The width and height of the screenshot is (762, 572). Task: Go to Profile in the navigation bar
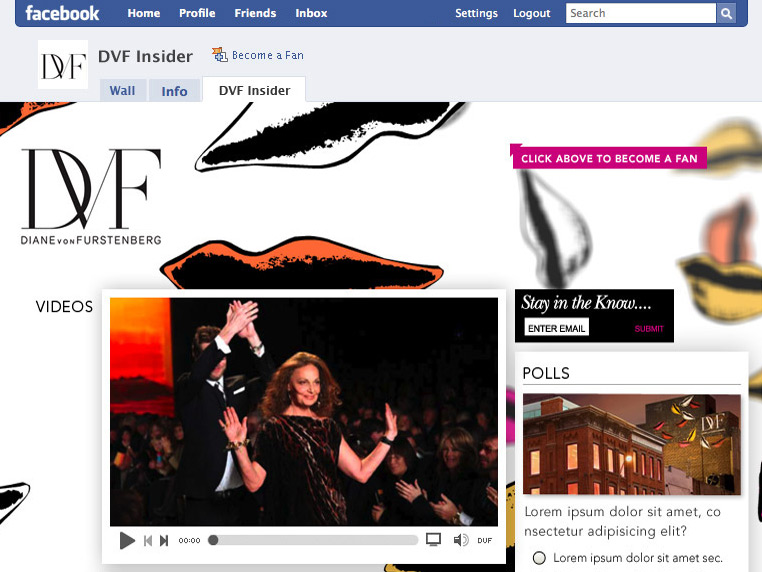[x=197, y=13]
